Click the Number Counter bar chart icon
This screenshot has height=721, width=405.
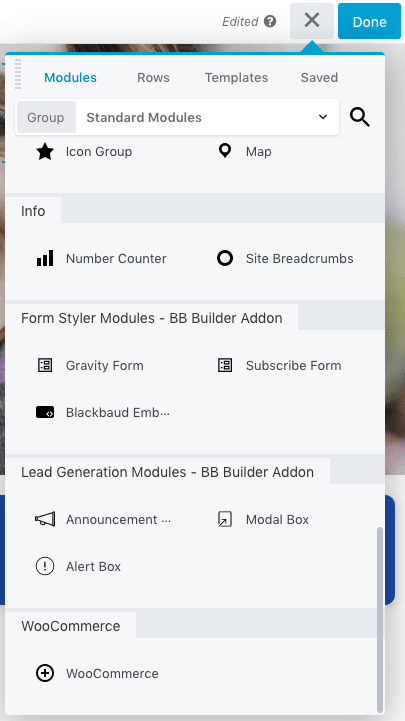pyautogui.click(x=45, y=258)
